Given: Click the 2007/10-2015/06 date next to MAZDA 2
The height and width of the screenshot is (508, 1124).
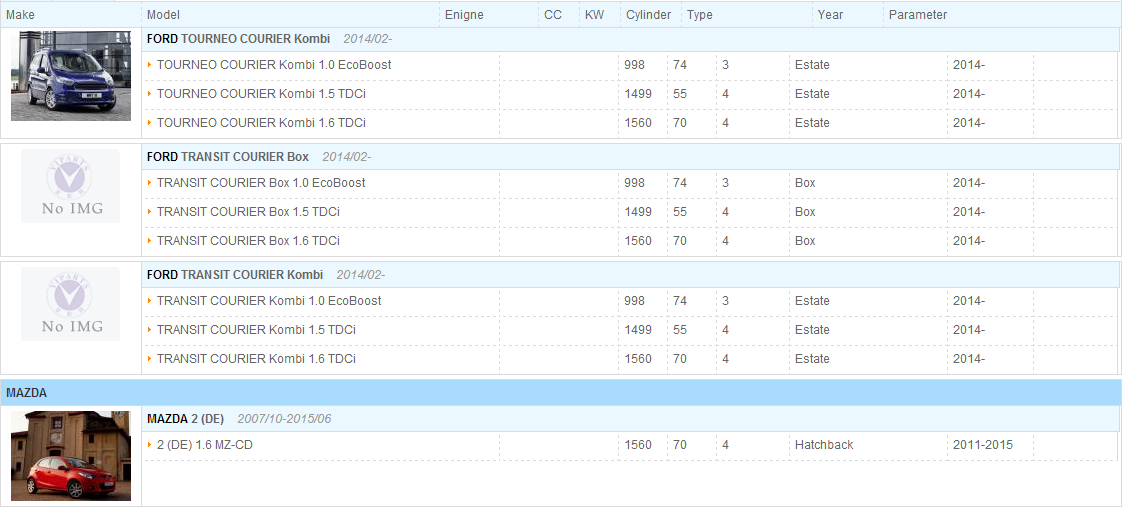Looking at the screenshot, I should pyautogui.click(x=285, y=418).
